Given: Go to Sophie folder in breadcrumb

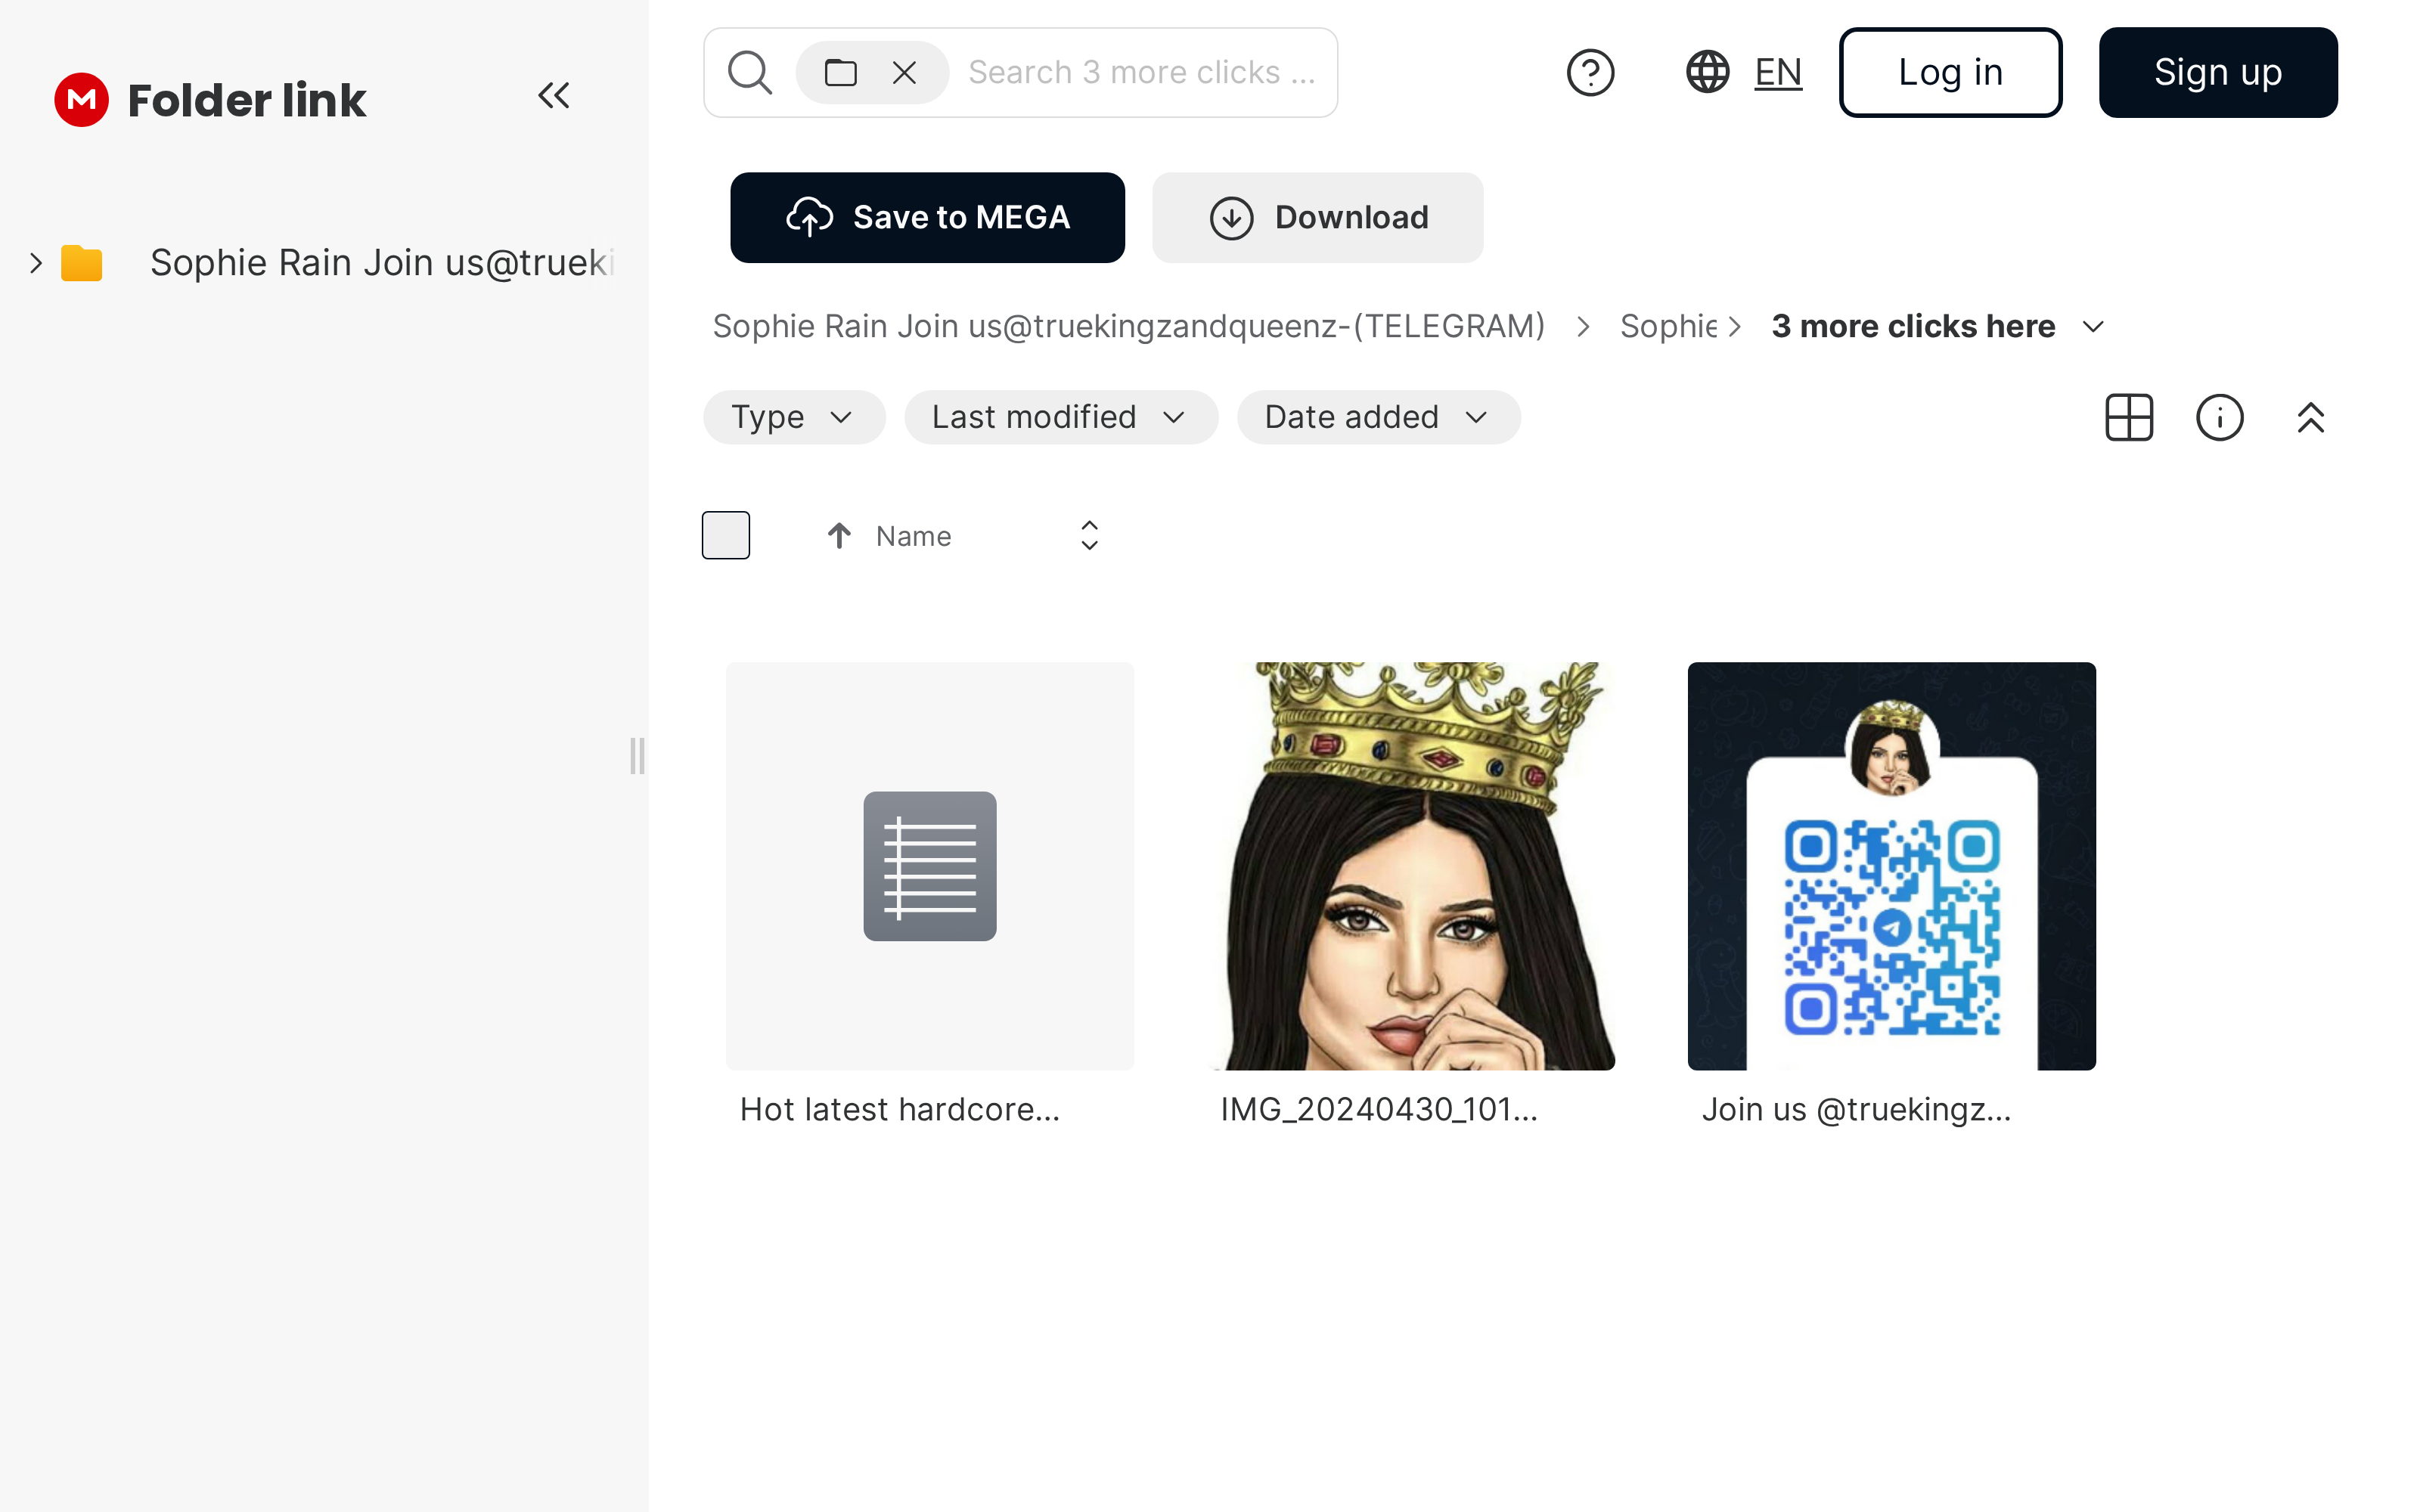Looking at the screenshot, I should click(x=1668, y=327).
